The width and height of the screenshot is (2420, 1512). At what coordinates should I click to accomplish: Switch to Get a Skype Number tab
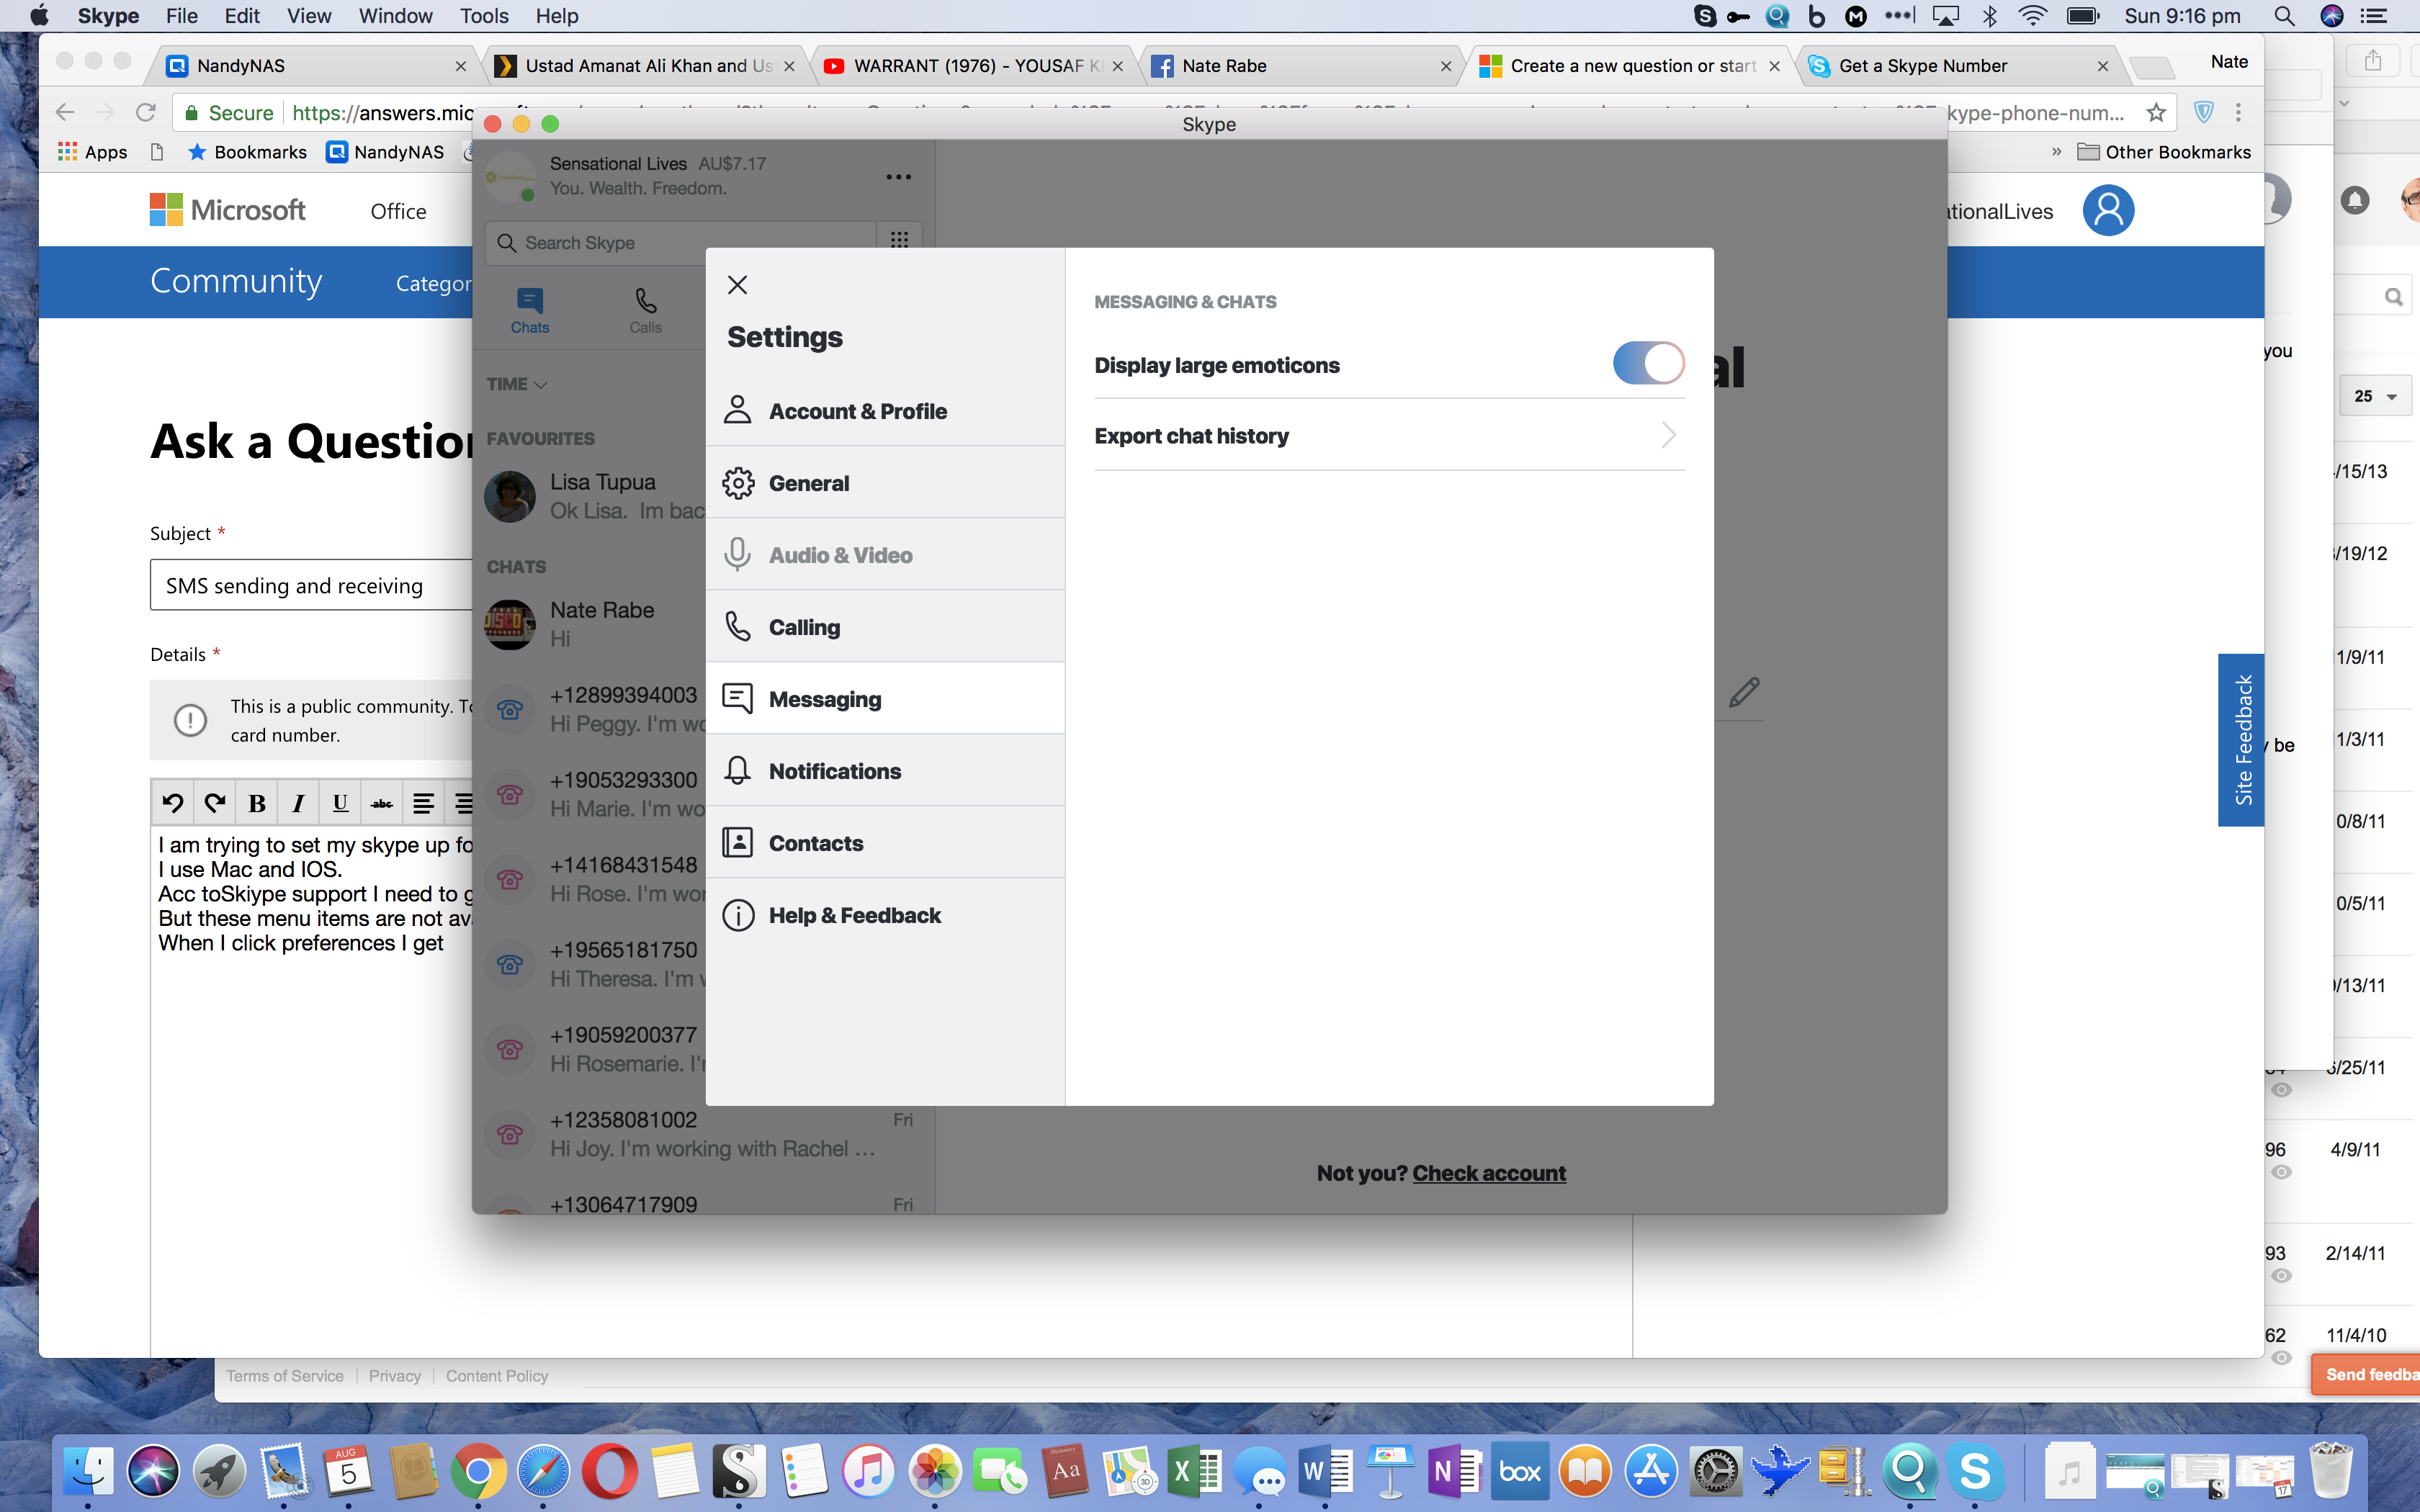point(1958,66)
